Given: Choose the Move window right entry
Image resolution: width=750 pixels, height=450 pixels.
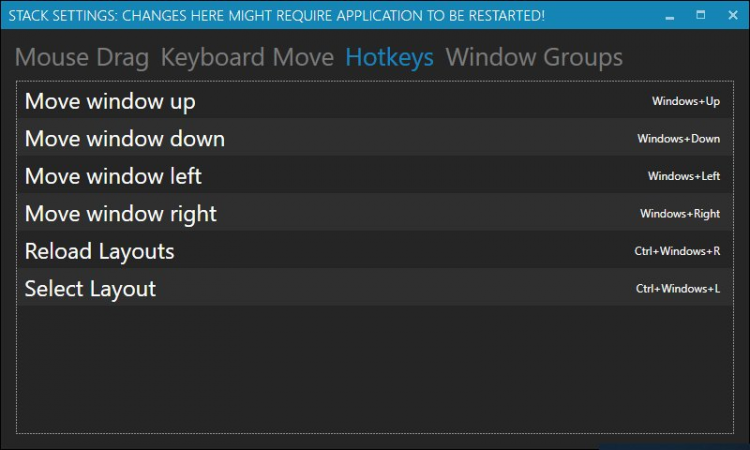Looking at the screenshot, I should [121, 214].
